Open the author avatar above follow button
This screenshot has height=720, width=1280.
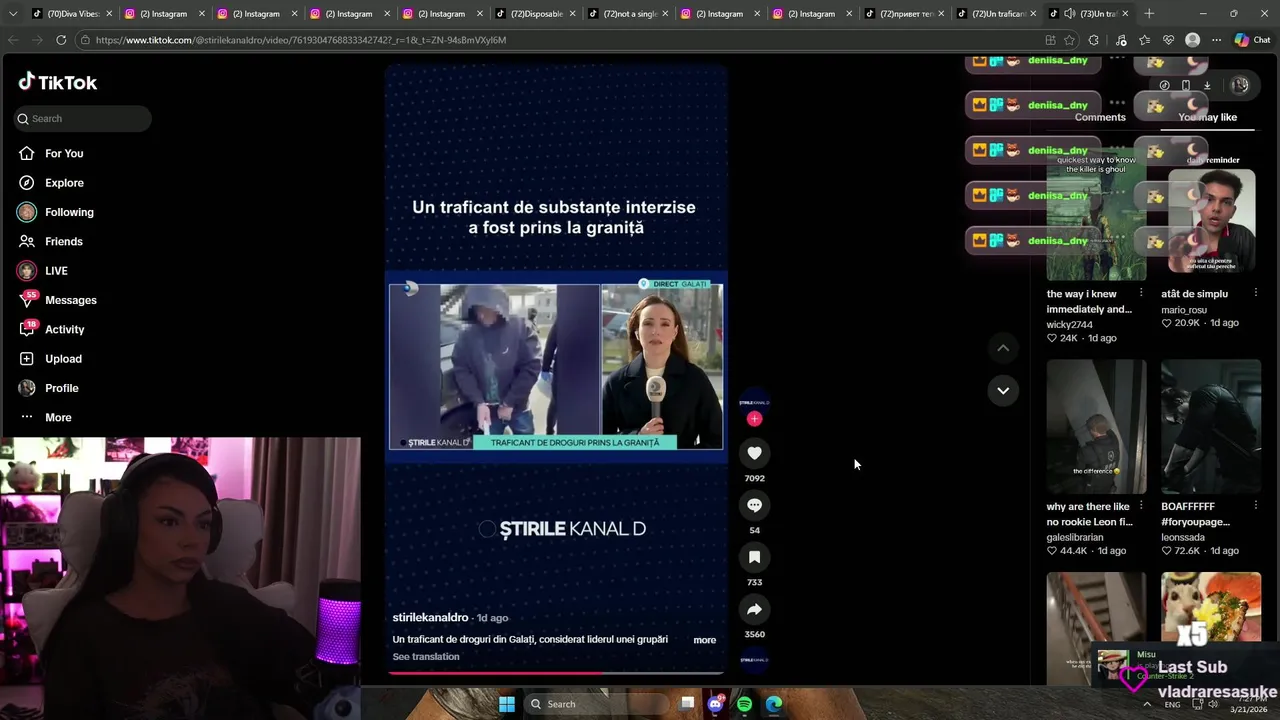click(x=754, y=401)
